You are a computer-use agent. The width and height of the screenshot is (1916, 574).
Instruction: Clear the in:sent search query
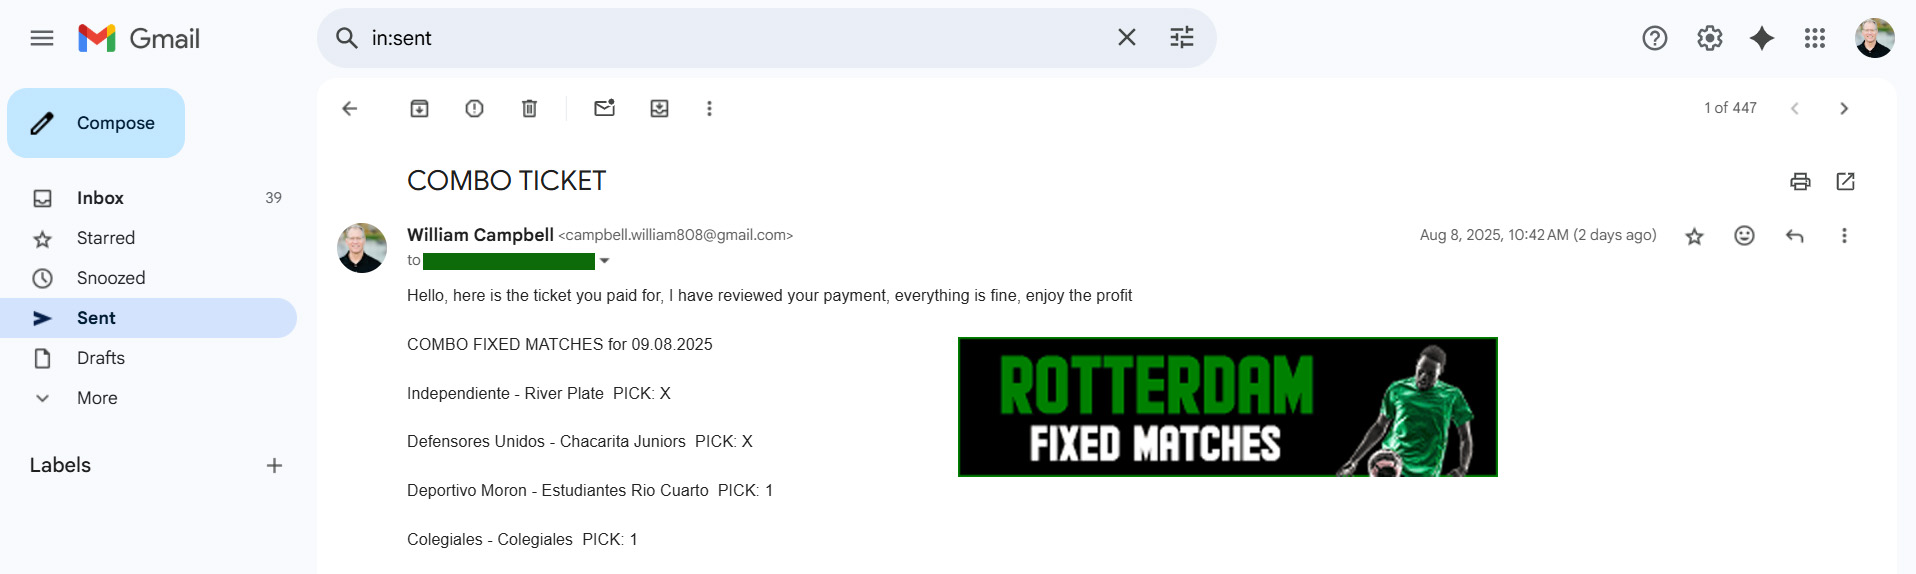click(x=1126, y=38)
